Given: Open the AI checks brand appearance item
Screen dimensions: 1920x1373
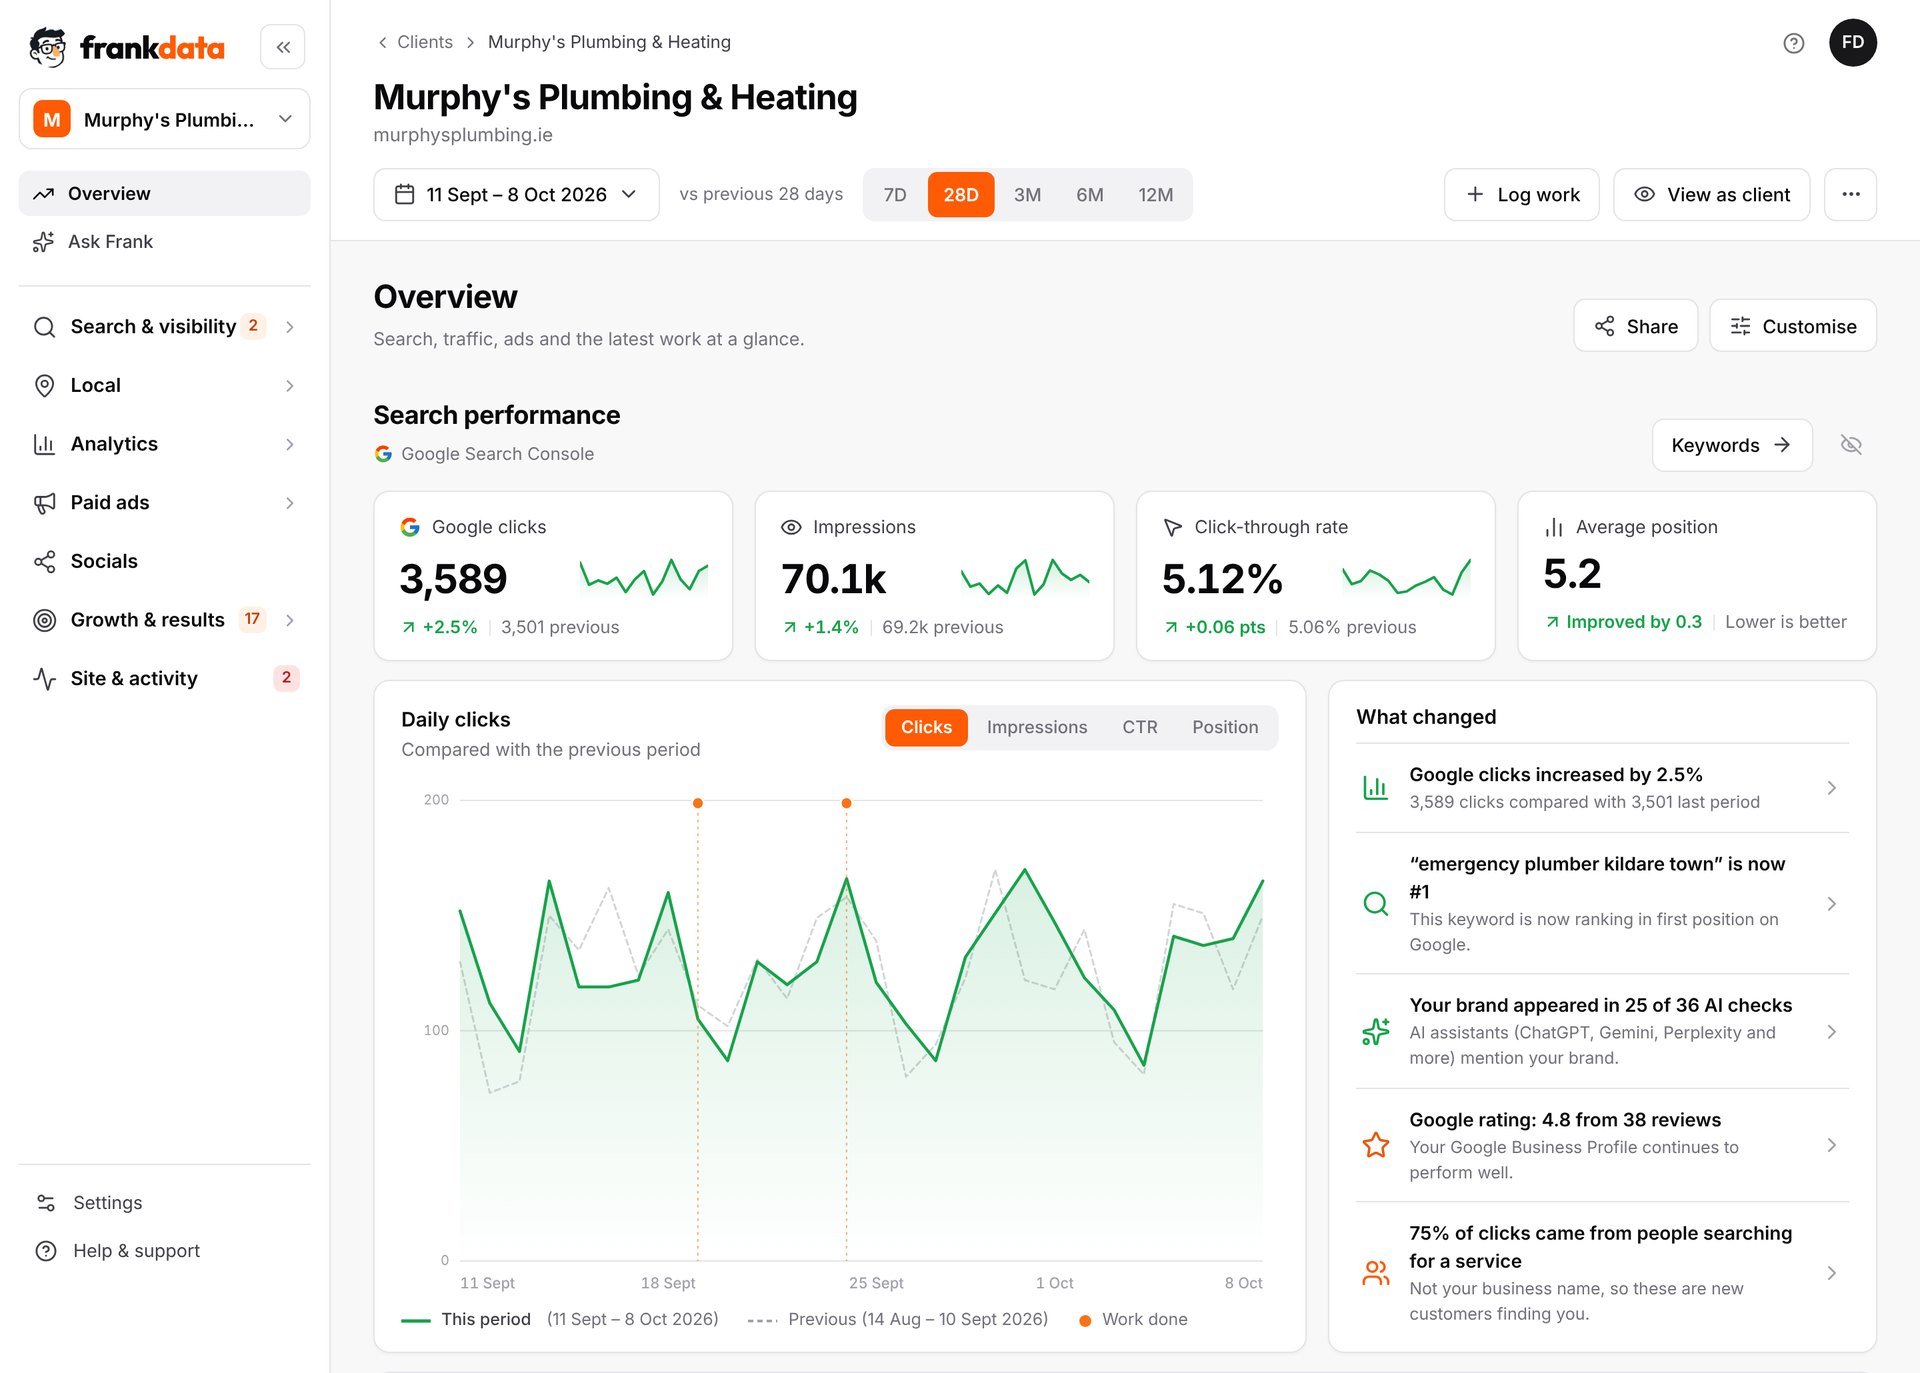Looking at the screenshot, I should 1602,1031.
